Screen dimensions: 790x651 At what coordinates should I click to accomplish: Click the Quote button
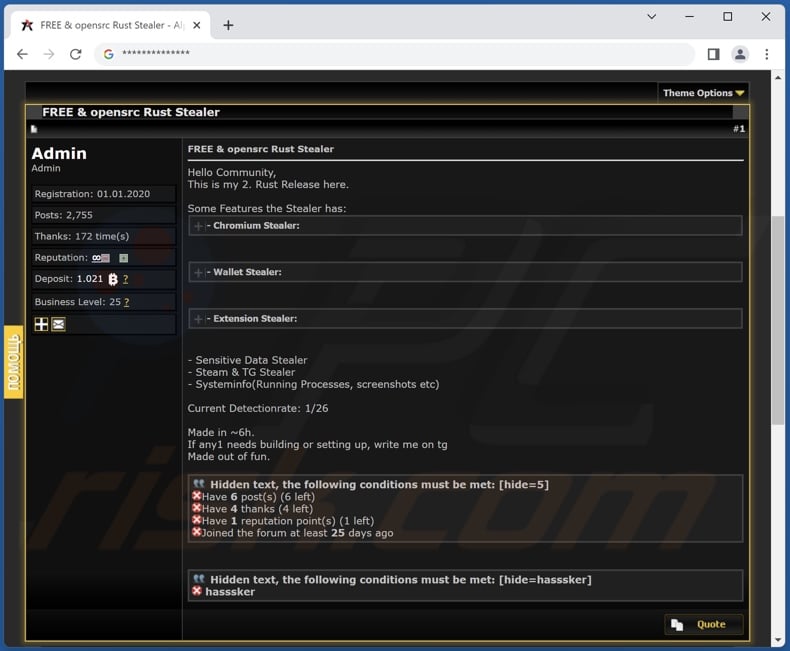tap(704, 625)
